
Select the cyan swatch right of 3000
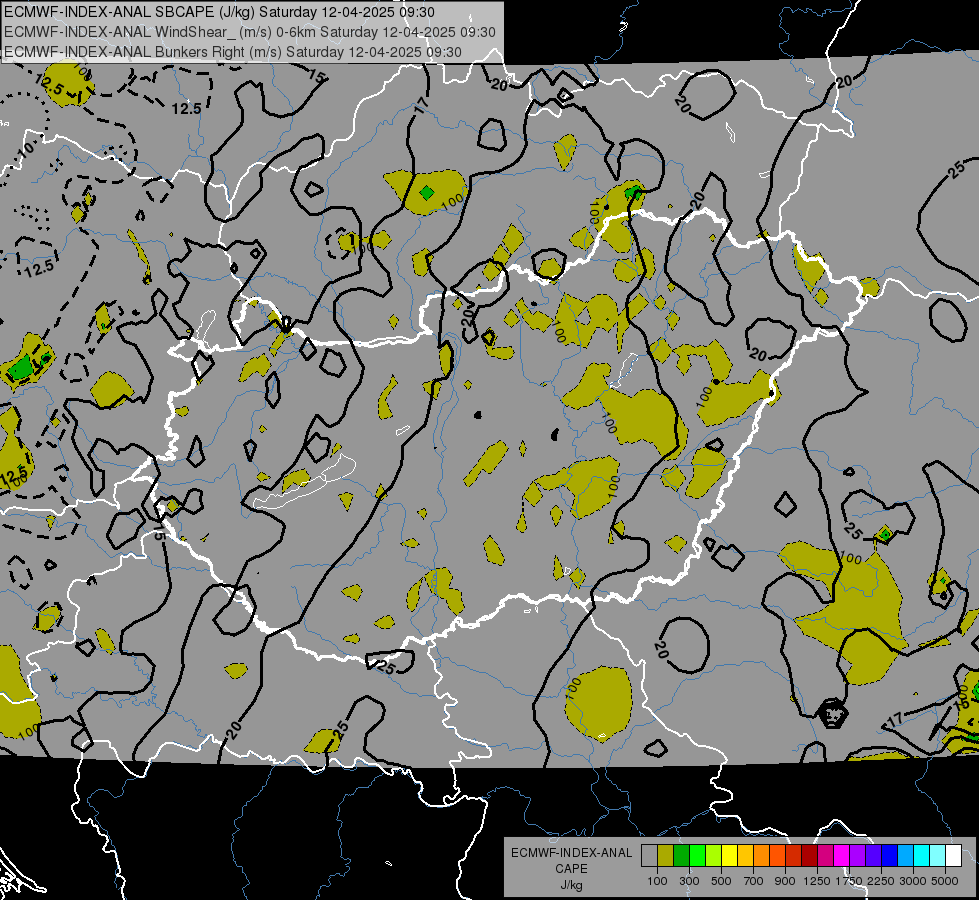[921, 856]
